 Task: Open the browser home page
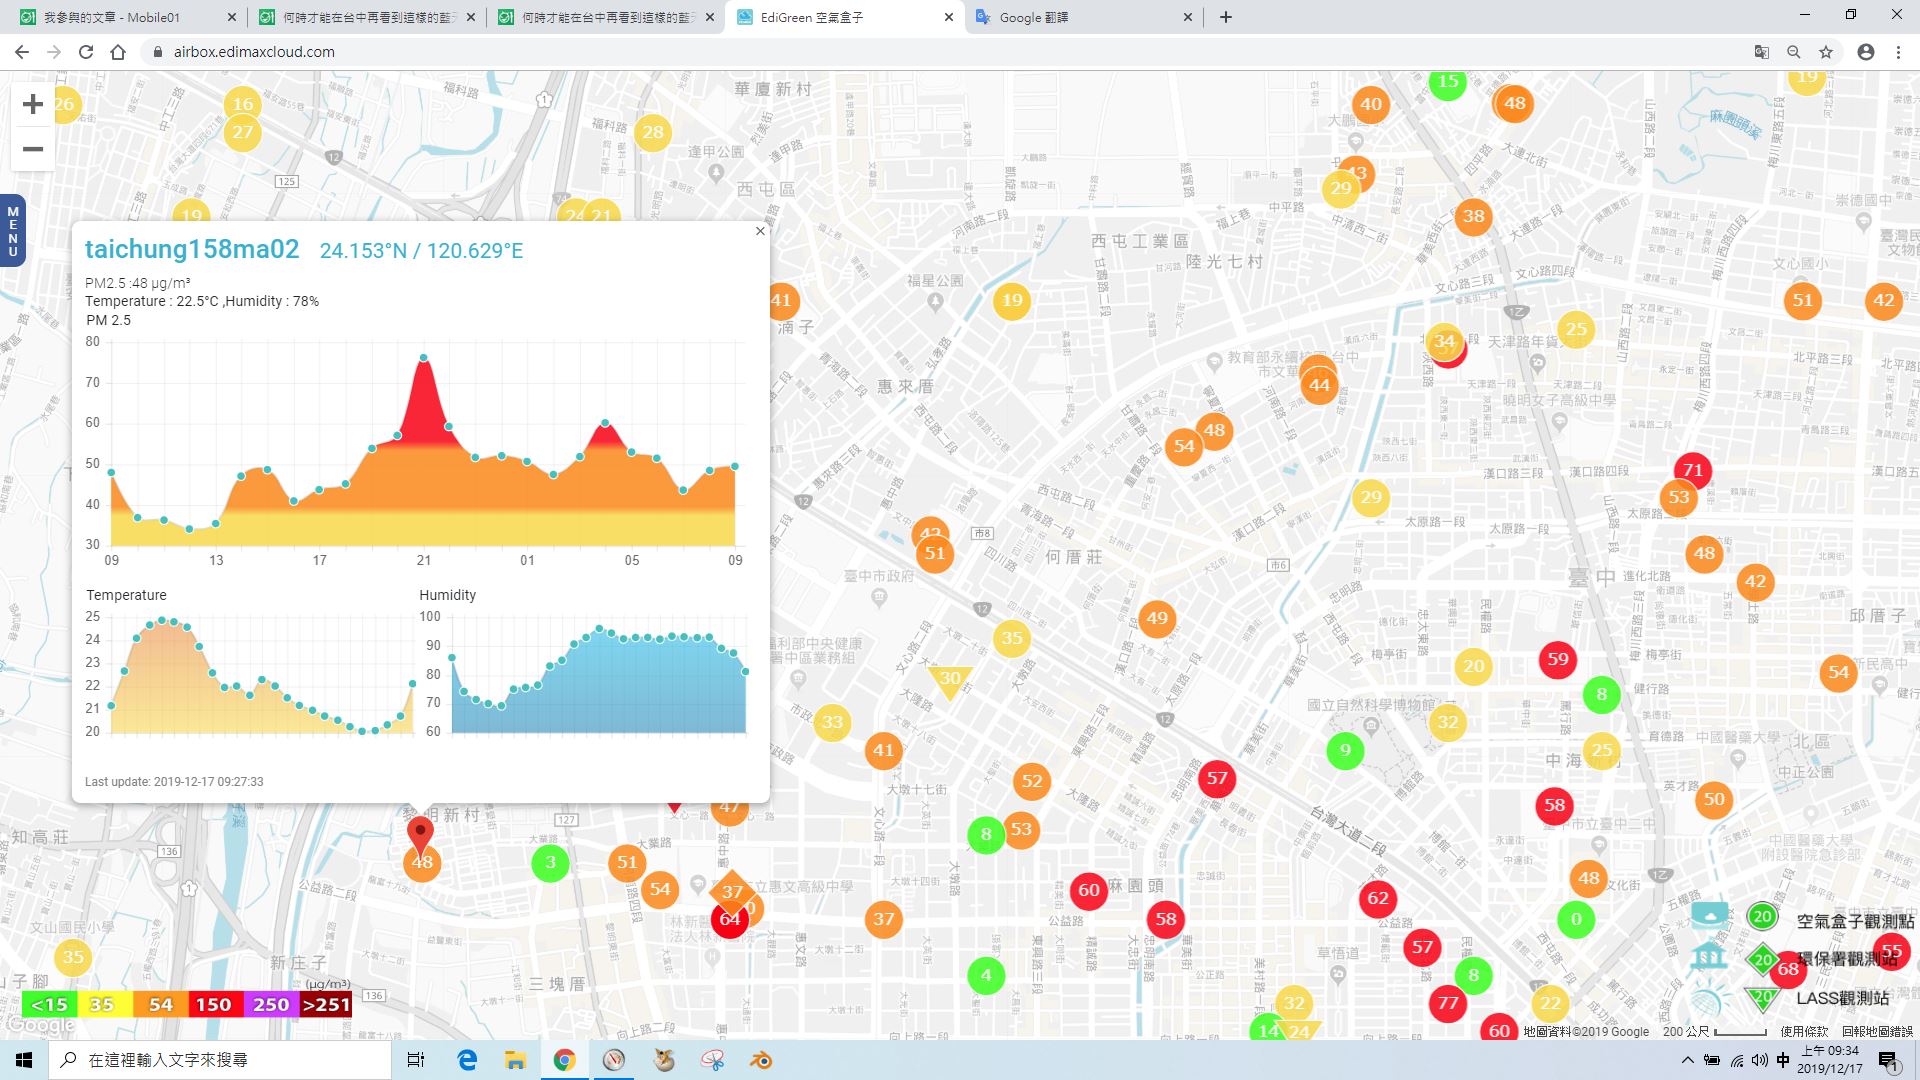tap(118, 52)
